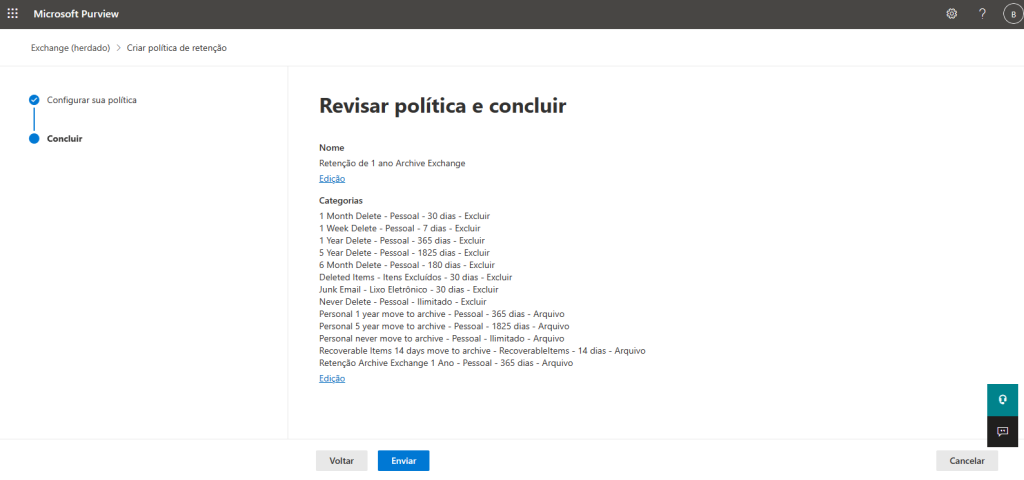Click Edição link under Nome
The height and width of the screenshot is (480, 1024).
332,179
